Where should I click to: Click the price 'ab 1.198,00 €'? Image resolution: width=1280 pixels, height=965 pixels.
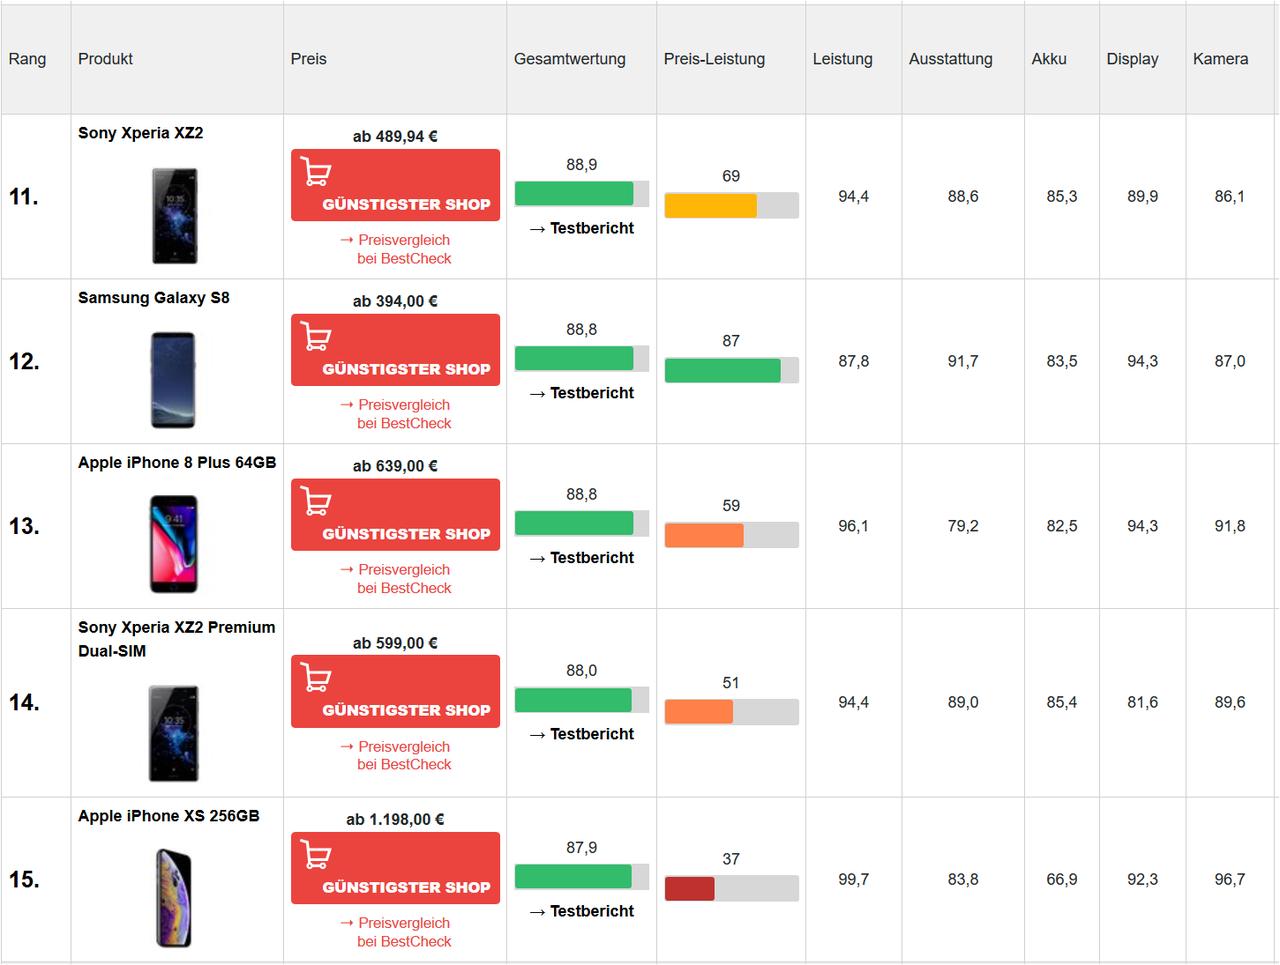pos(395,820)
